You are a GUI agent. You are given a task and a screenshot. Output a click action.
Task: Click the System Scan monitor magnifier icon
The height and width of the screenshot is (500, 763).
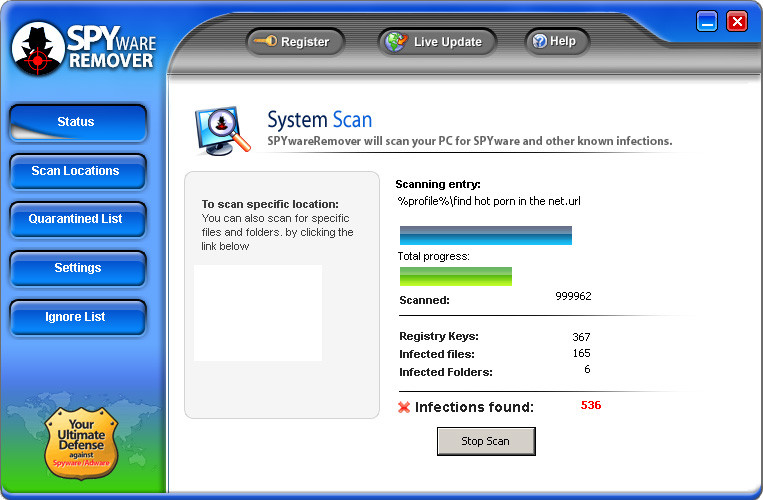(222, 130)
